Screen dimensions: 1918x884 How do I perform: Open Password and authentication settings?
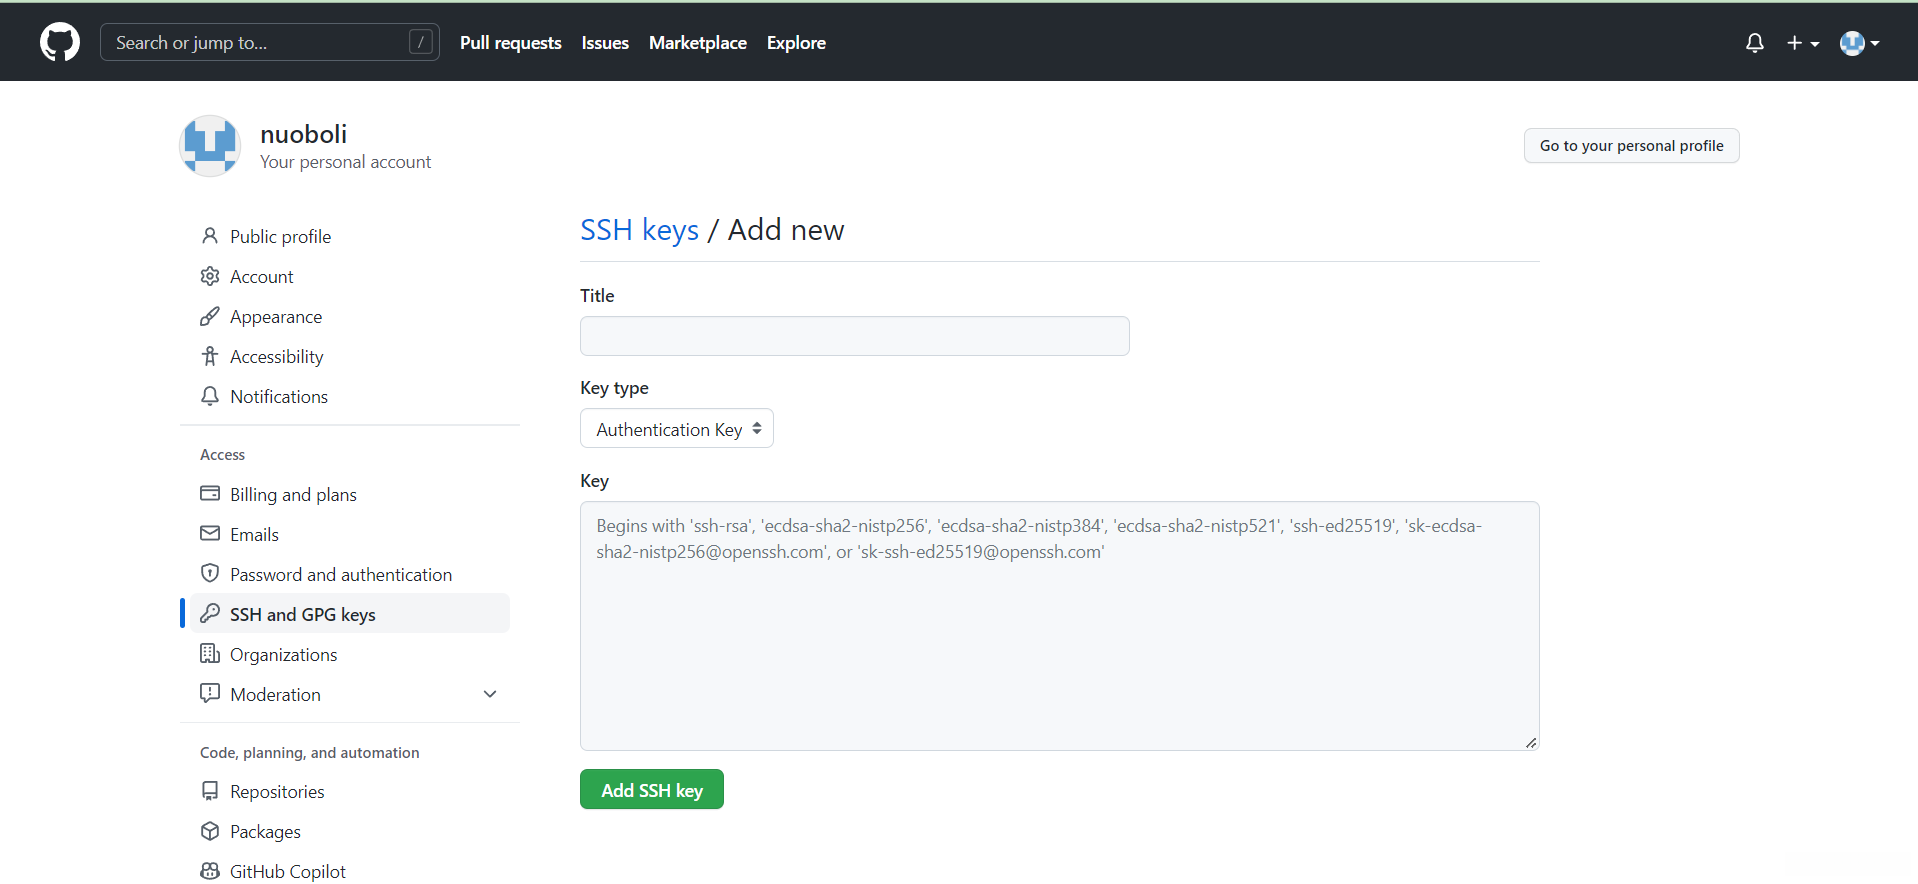pos(341,575)
